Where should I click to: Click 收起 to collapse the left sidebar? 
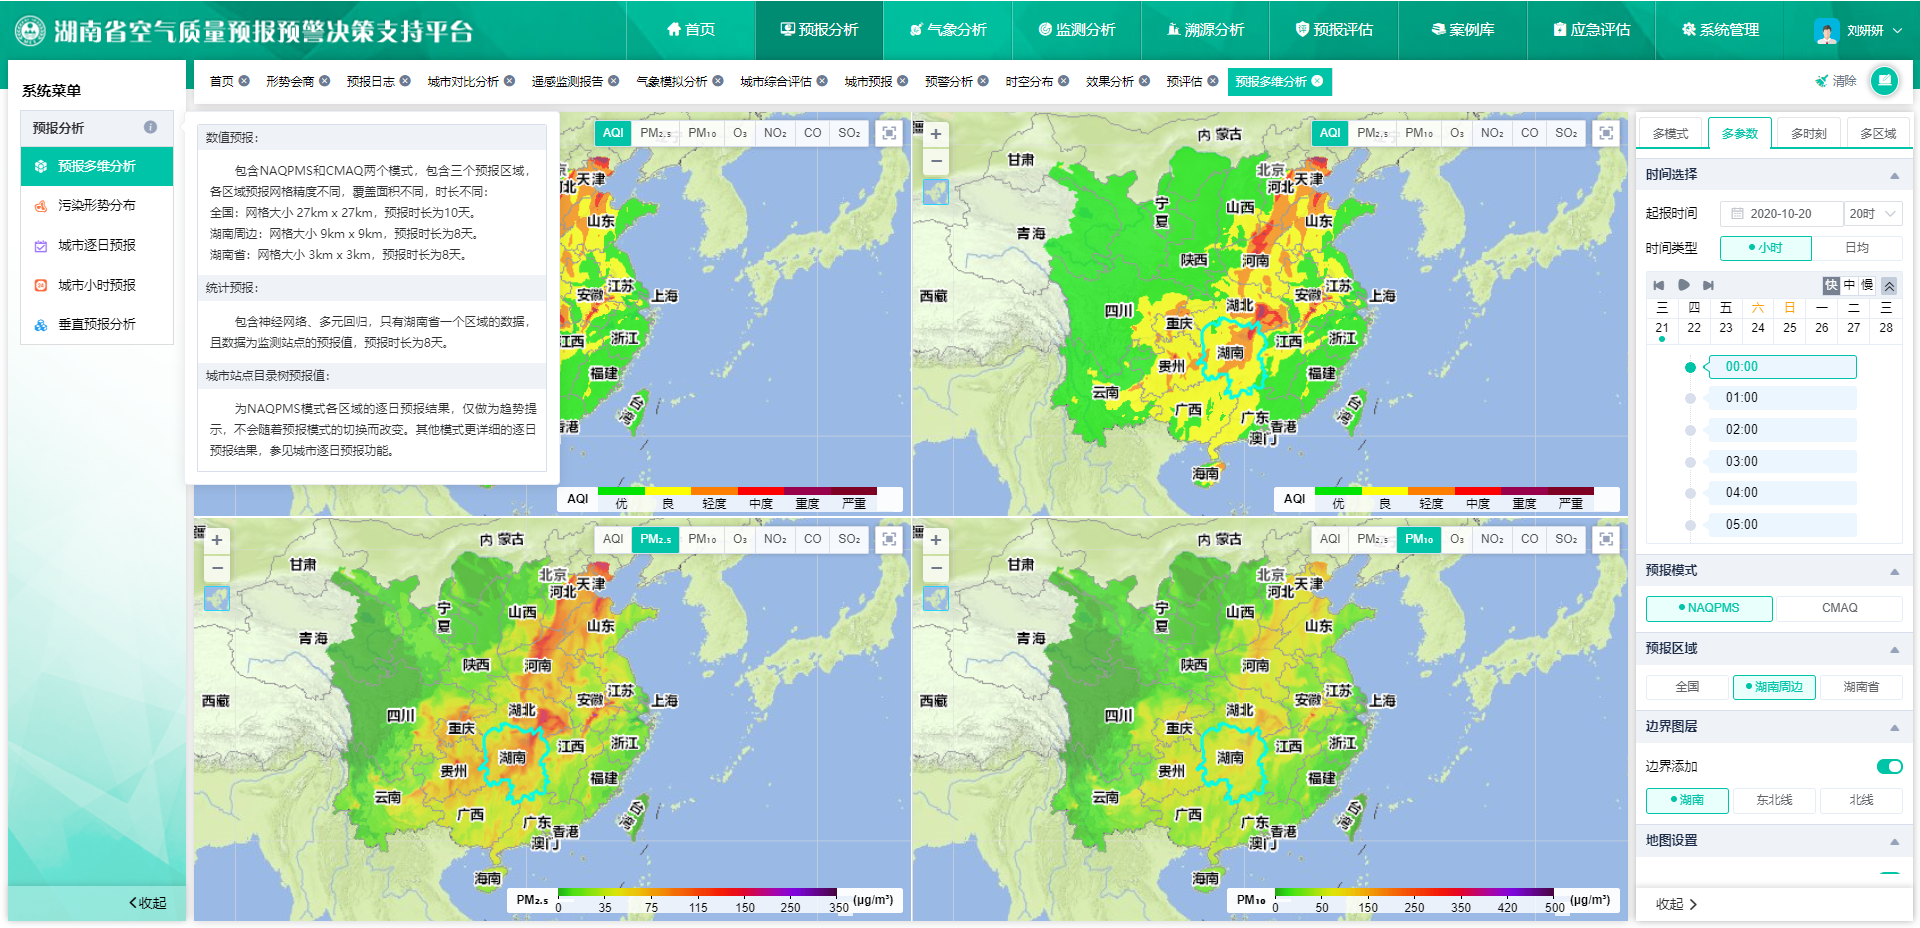click(148, 902)
